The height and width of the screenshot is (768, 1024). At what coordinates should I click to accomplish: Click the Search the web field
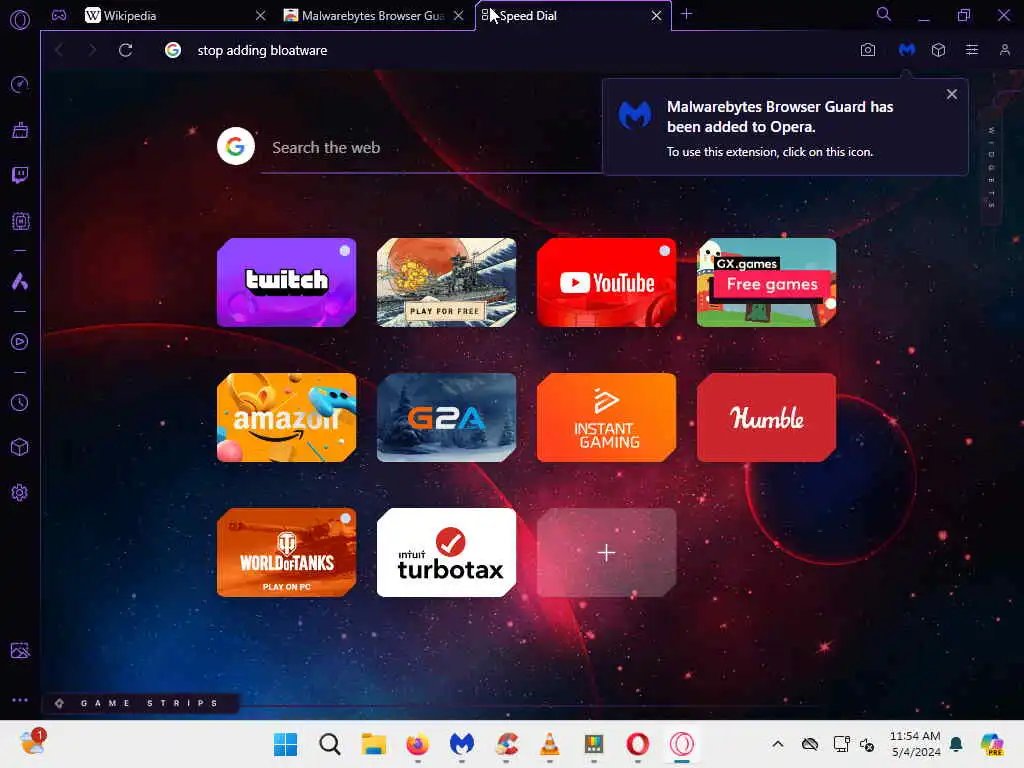pos(431,148)
